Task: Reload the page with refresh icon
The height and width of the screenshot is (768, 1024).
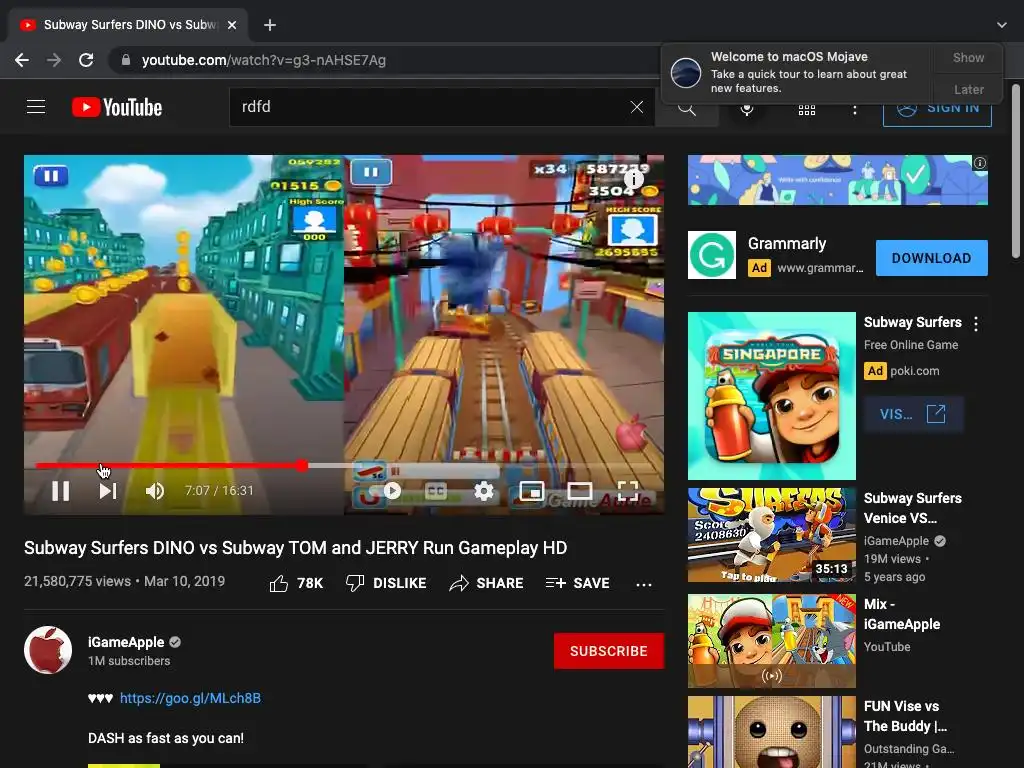Action: pos(86,60)
